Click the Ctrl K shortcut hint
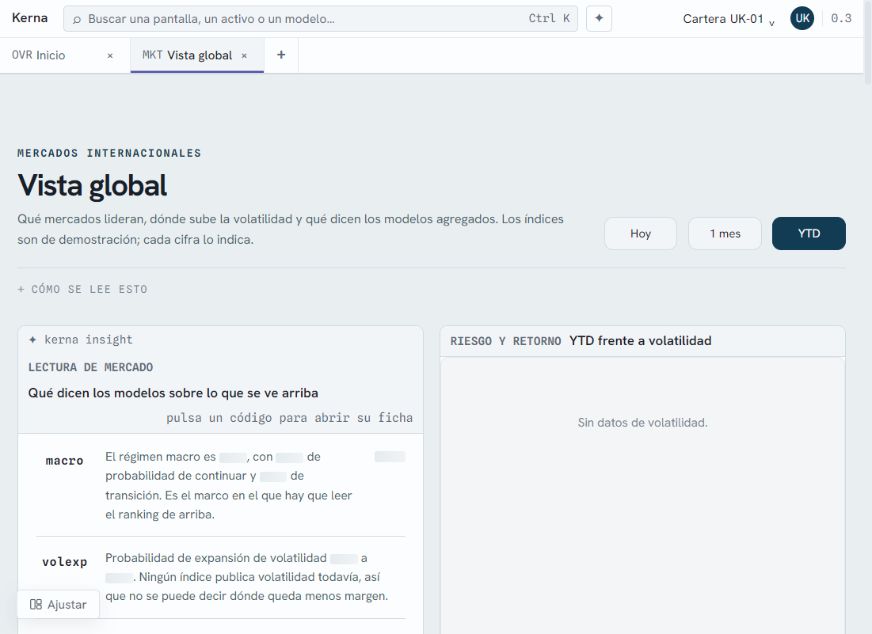872x634 pixels. click(549, 18)
